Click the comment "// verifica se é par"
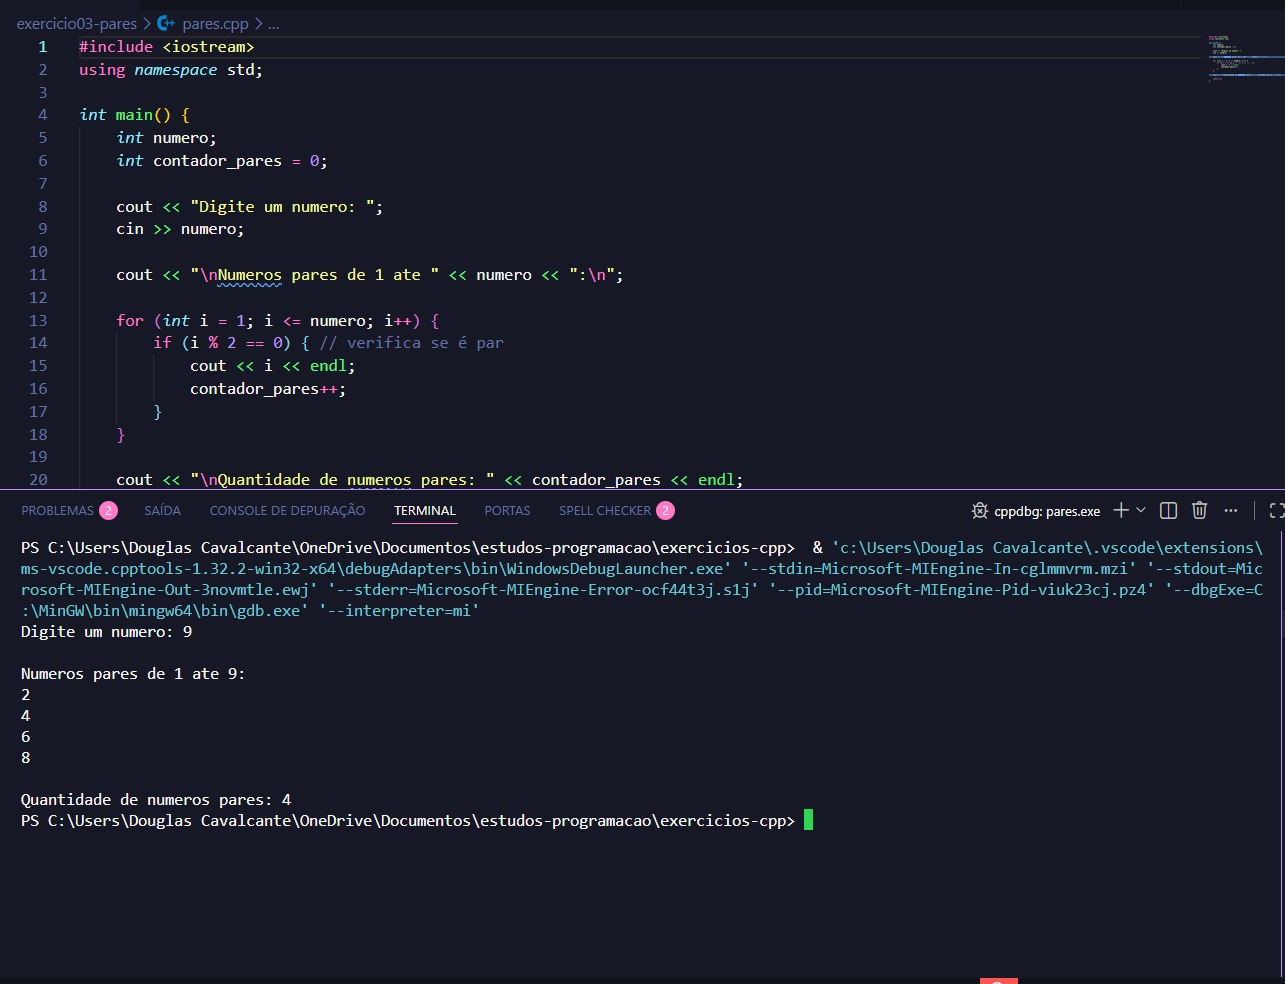 point(412,343)
